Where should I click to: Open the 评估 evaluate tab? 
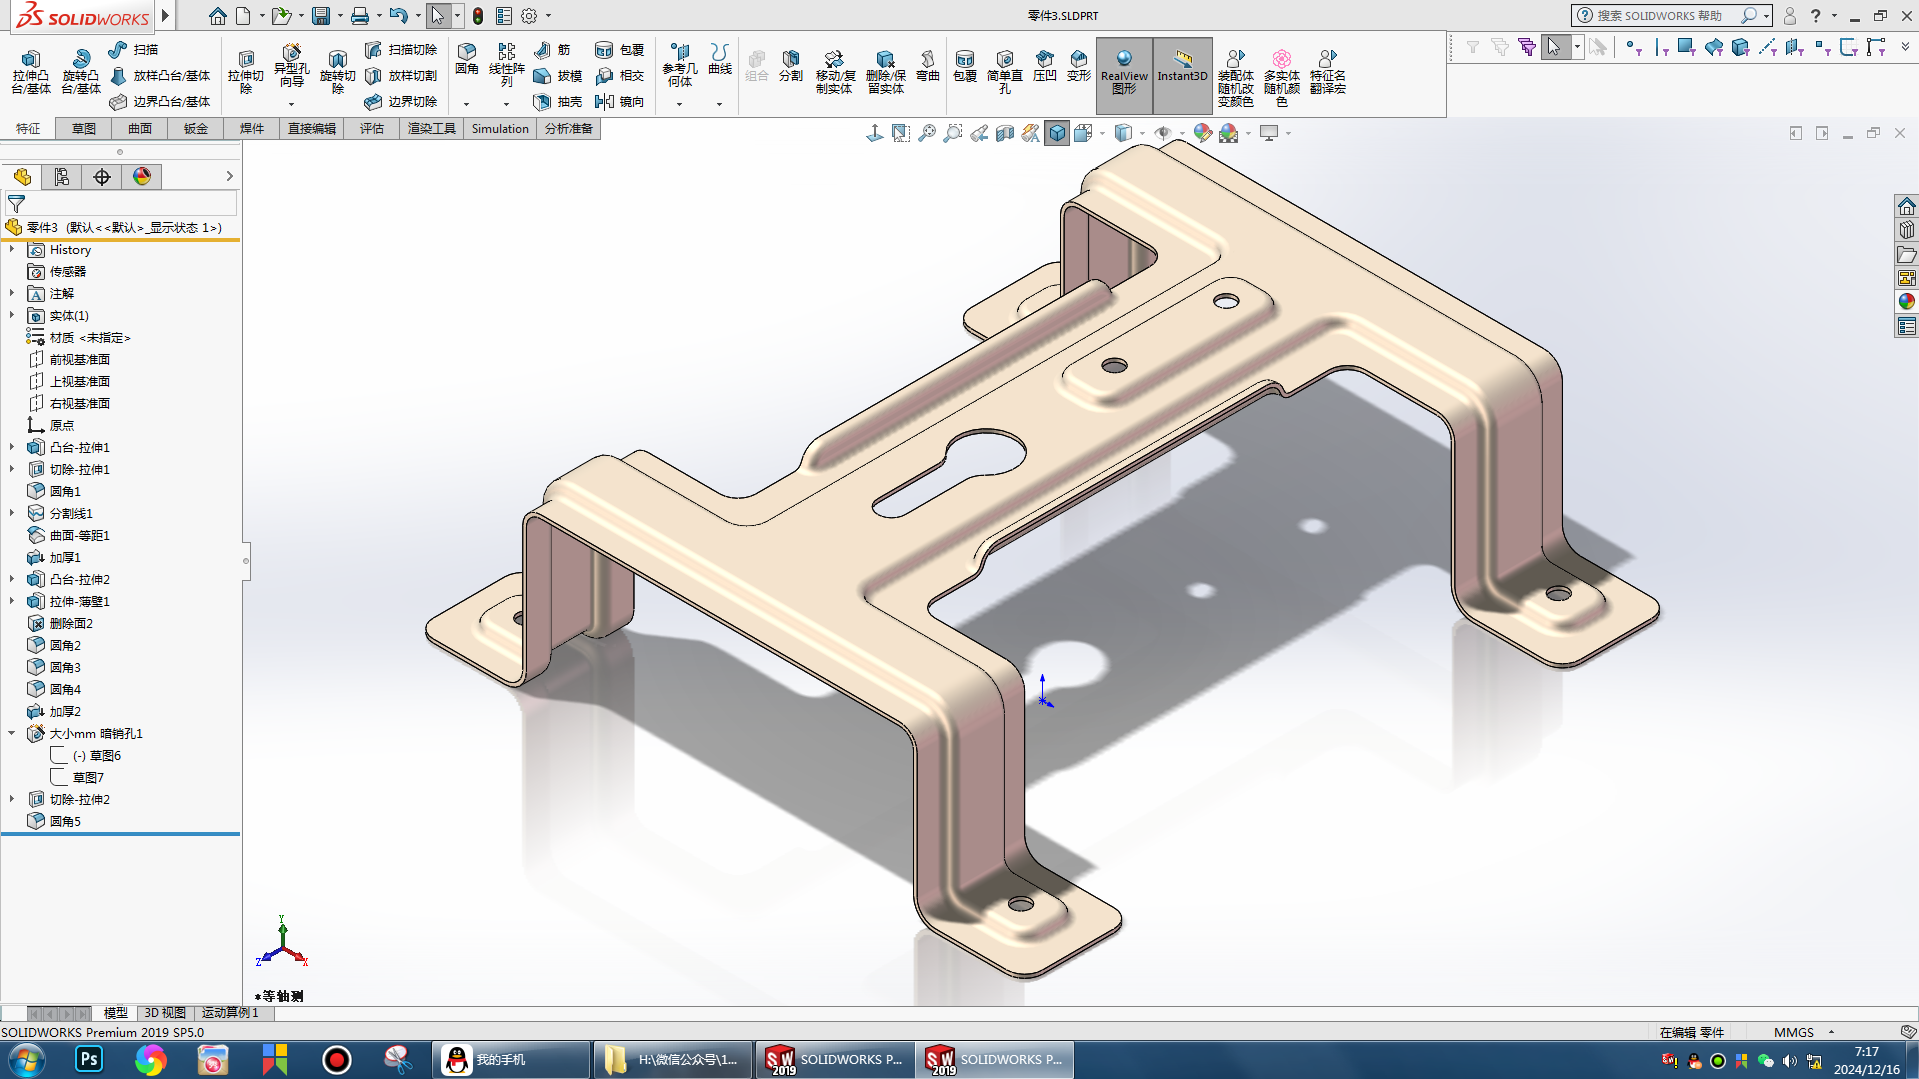tap(372, 128)
